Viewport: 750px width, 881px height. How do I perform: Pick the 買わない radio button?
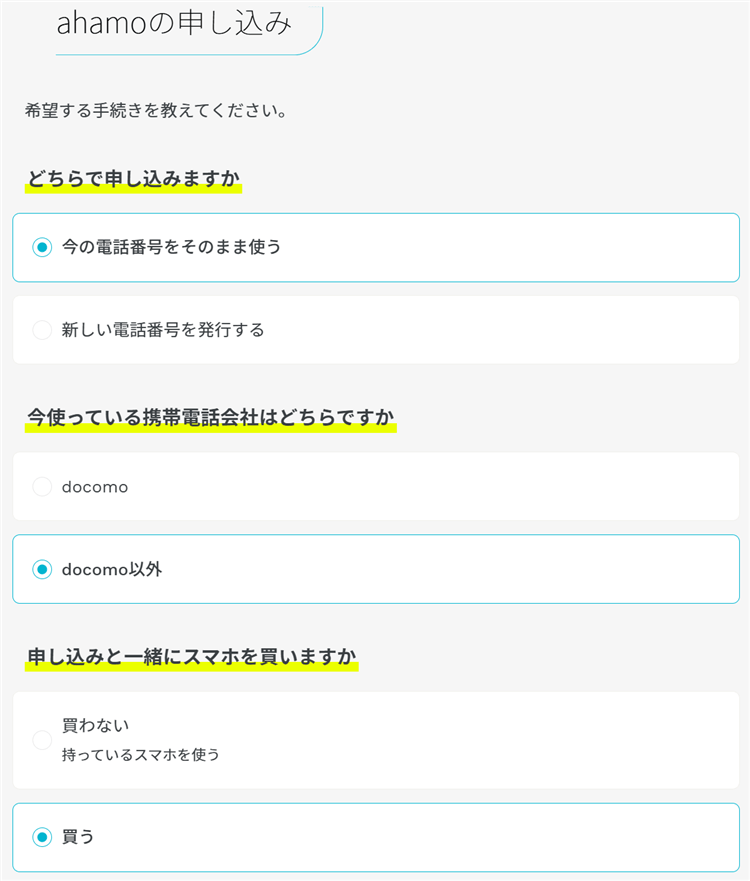tap(42, 740)
